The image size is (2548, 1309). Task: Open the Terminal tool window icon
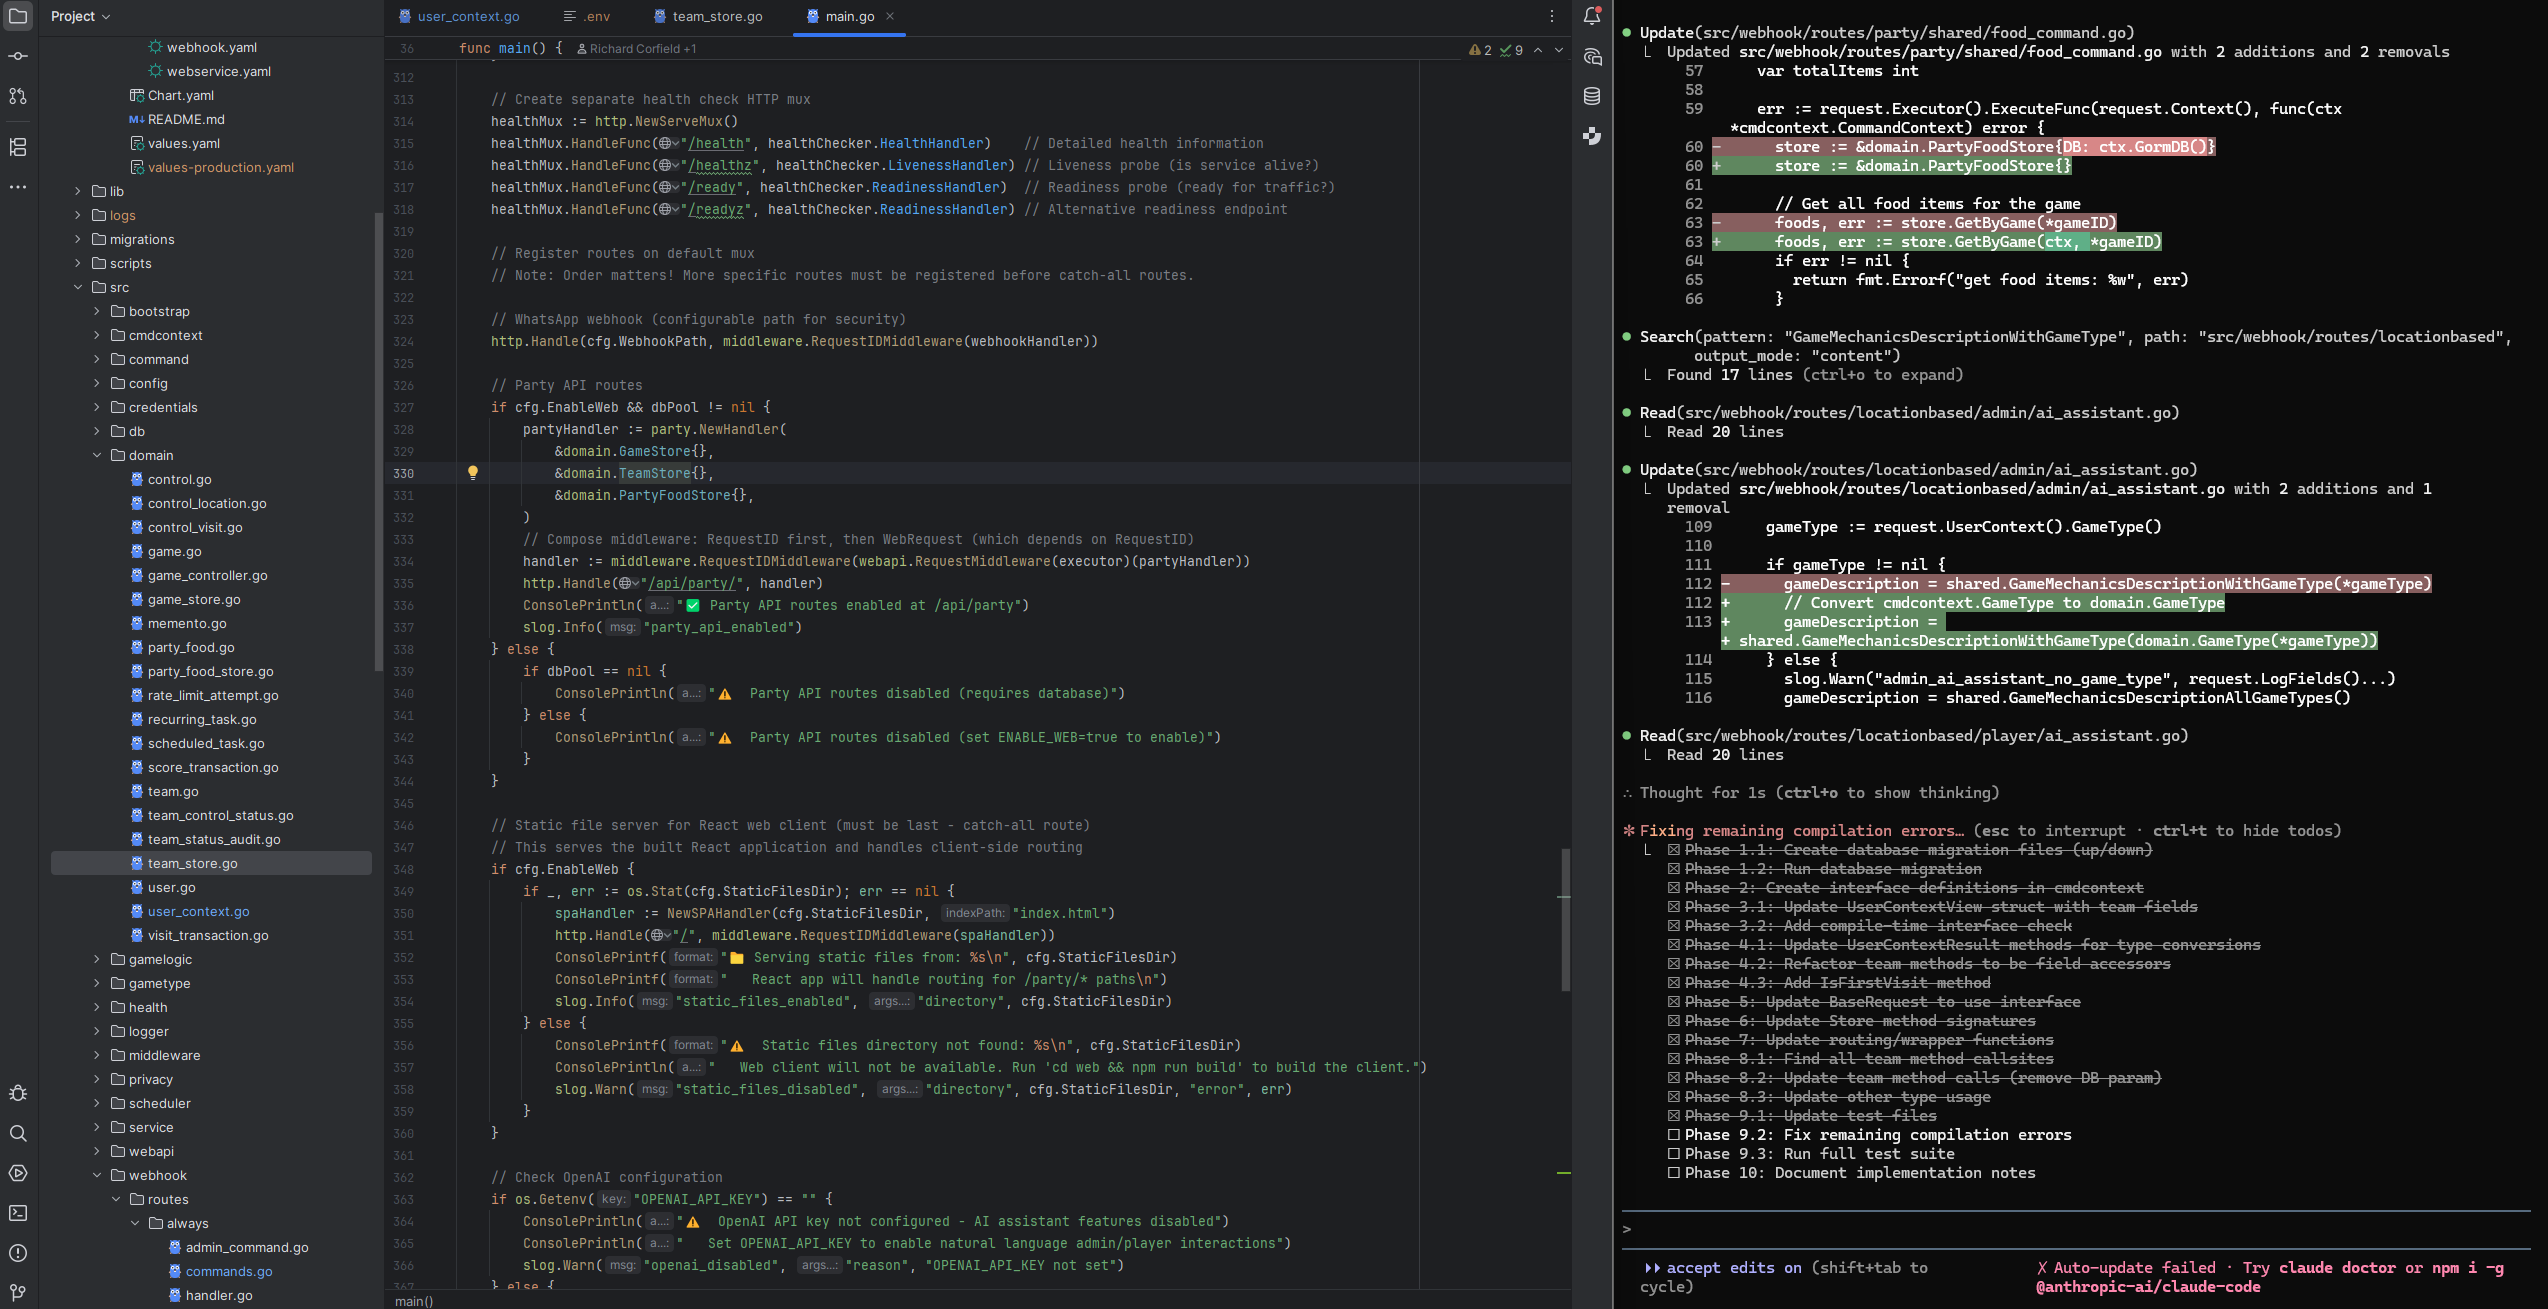point(17,1213)
